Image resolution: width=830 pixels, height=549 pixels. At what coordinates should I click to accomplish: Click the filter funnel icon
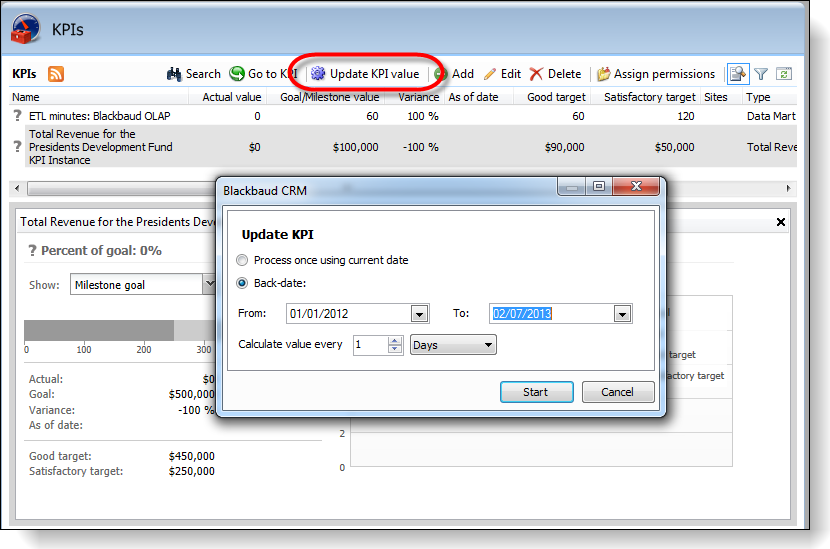761,74
